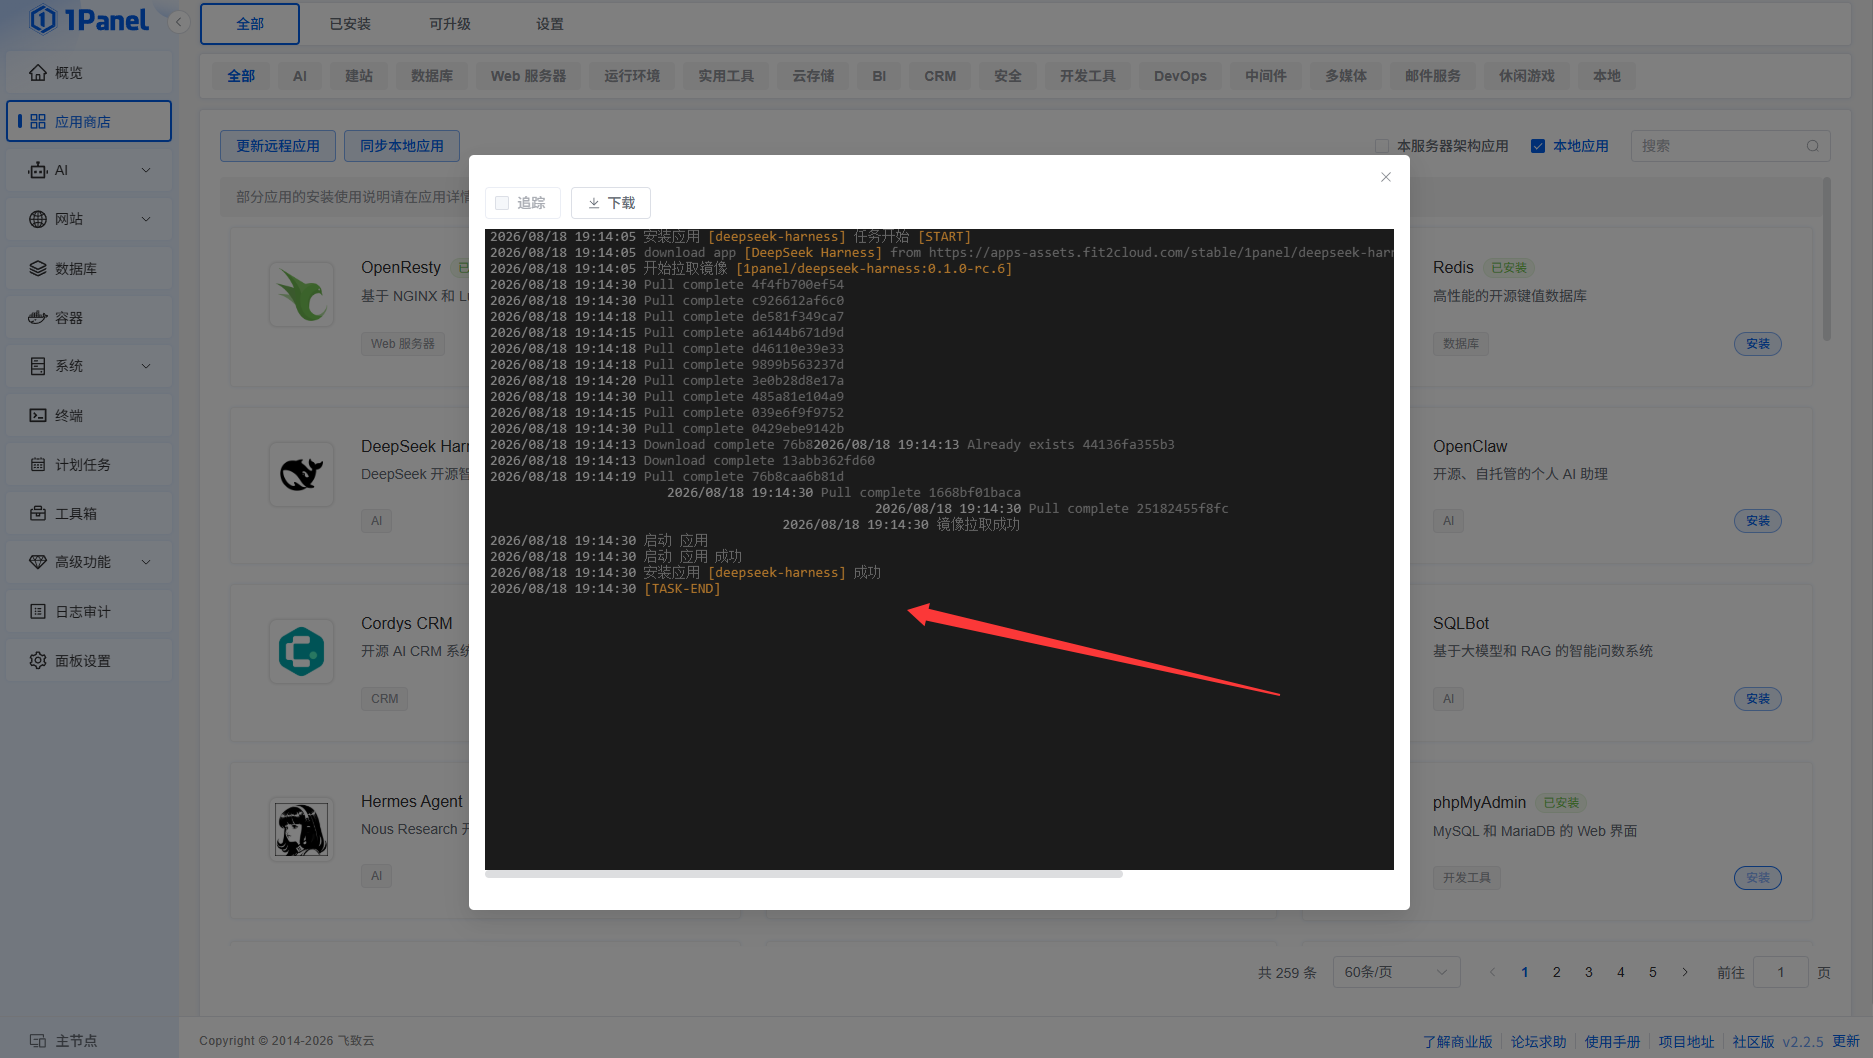Click the 更新 version link
1873x1058 pixels.
point(1846,1042)
